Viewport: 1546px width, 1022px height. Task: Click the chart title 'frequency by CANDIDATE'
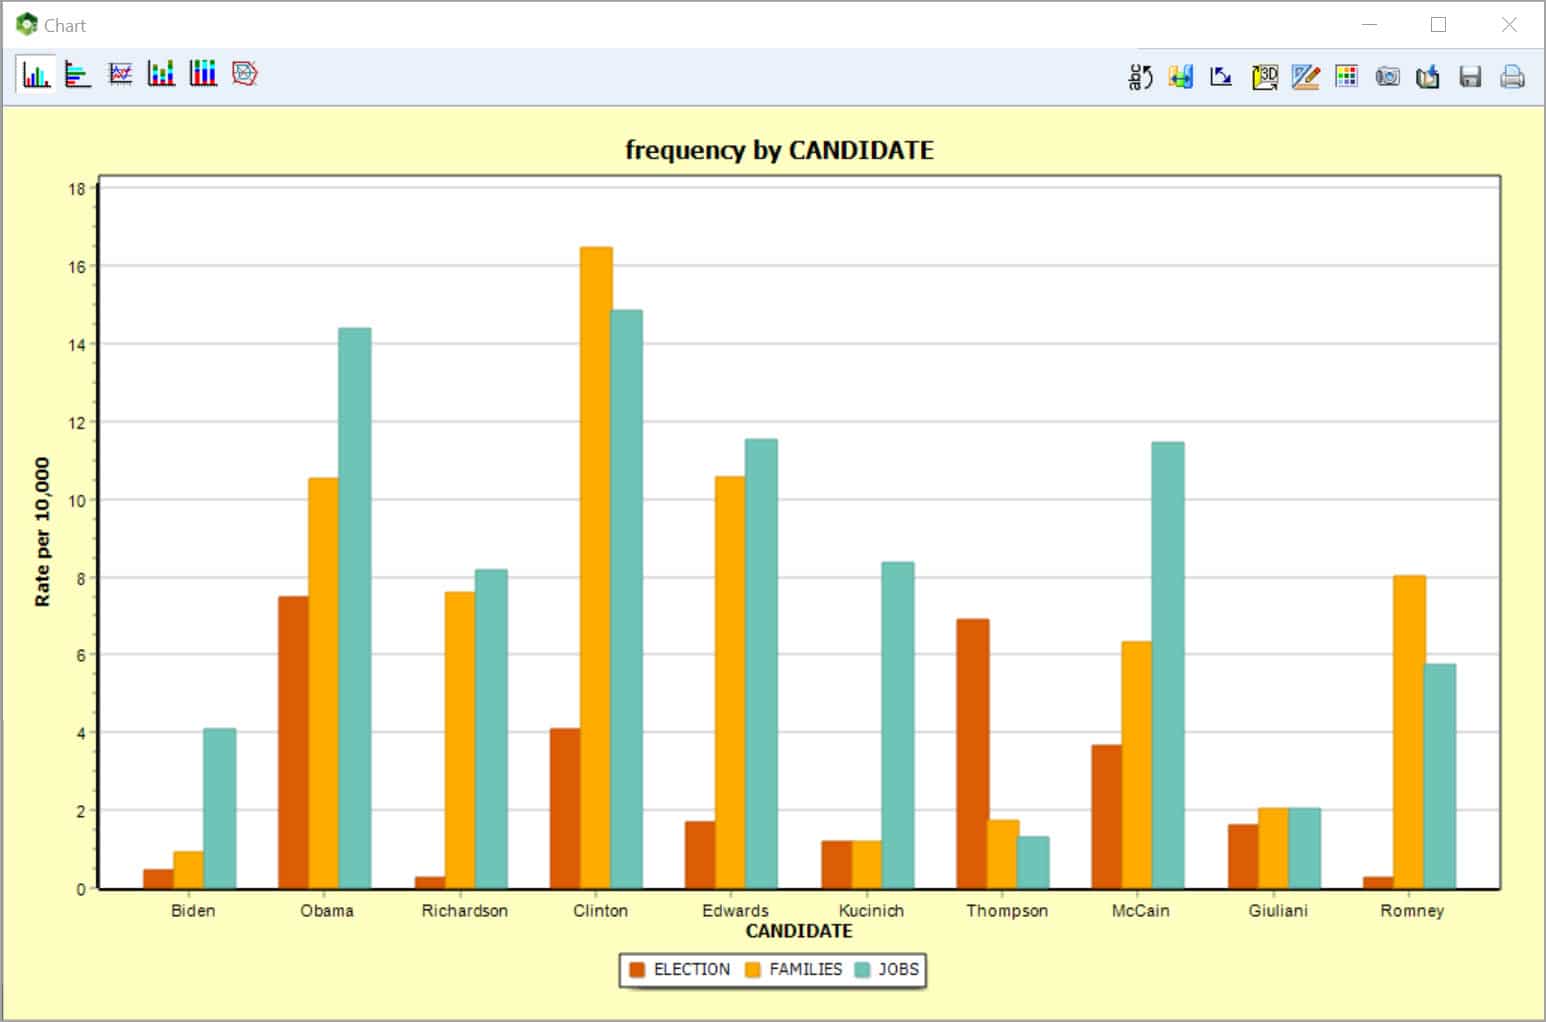[779, 150]
